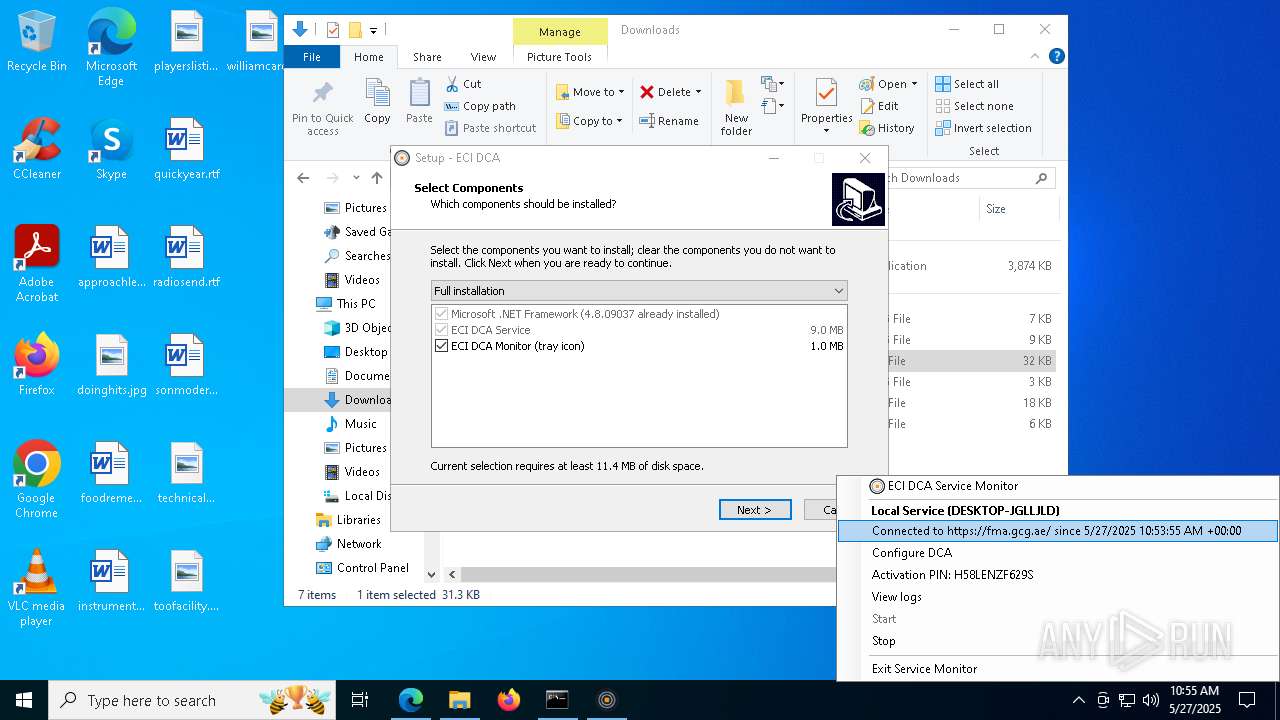This screenshot has width=1280, height=720.
Task: Click Rename in the Explorer ribbon
Action: 670,121
